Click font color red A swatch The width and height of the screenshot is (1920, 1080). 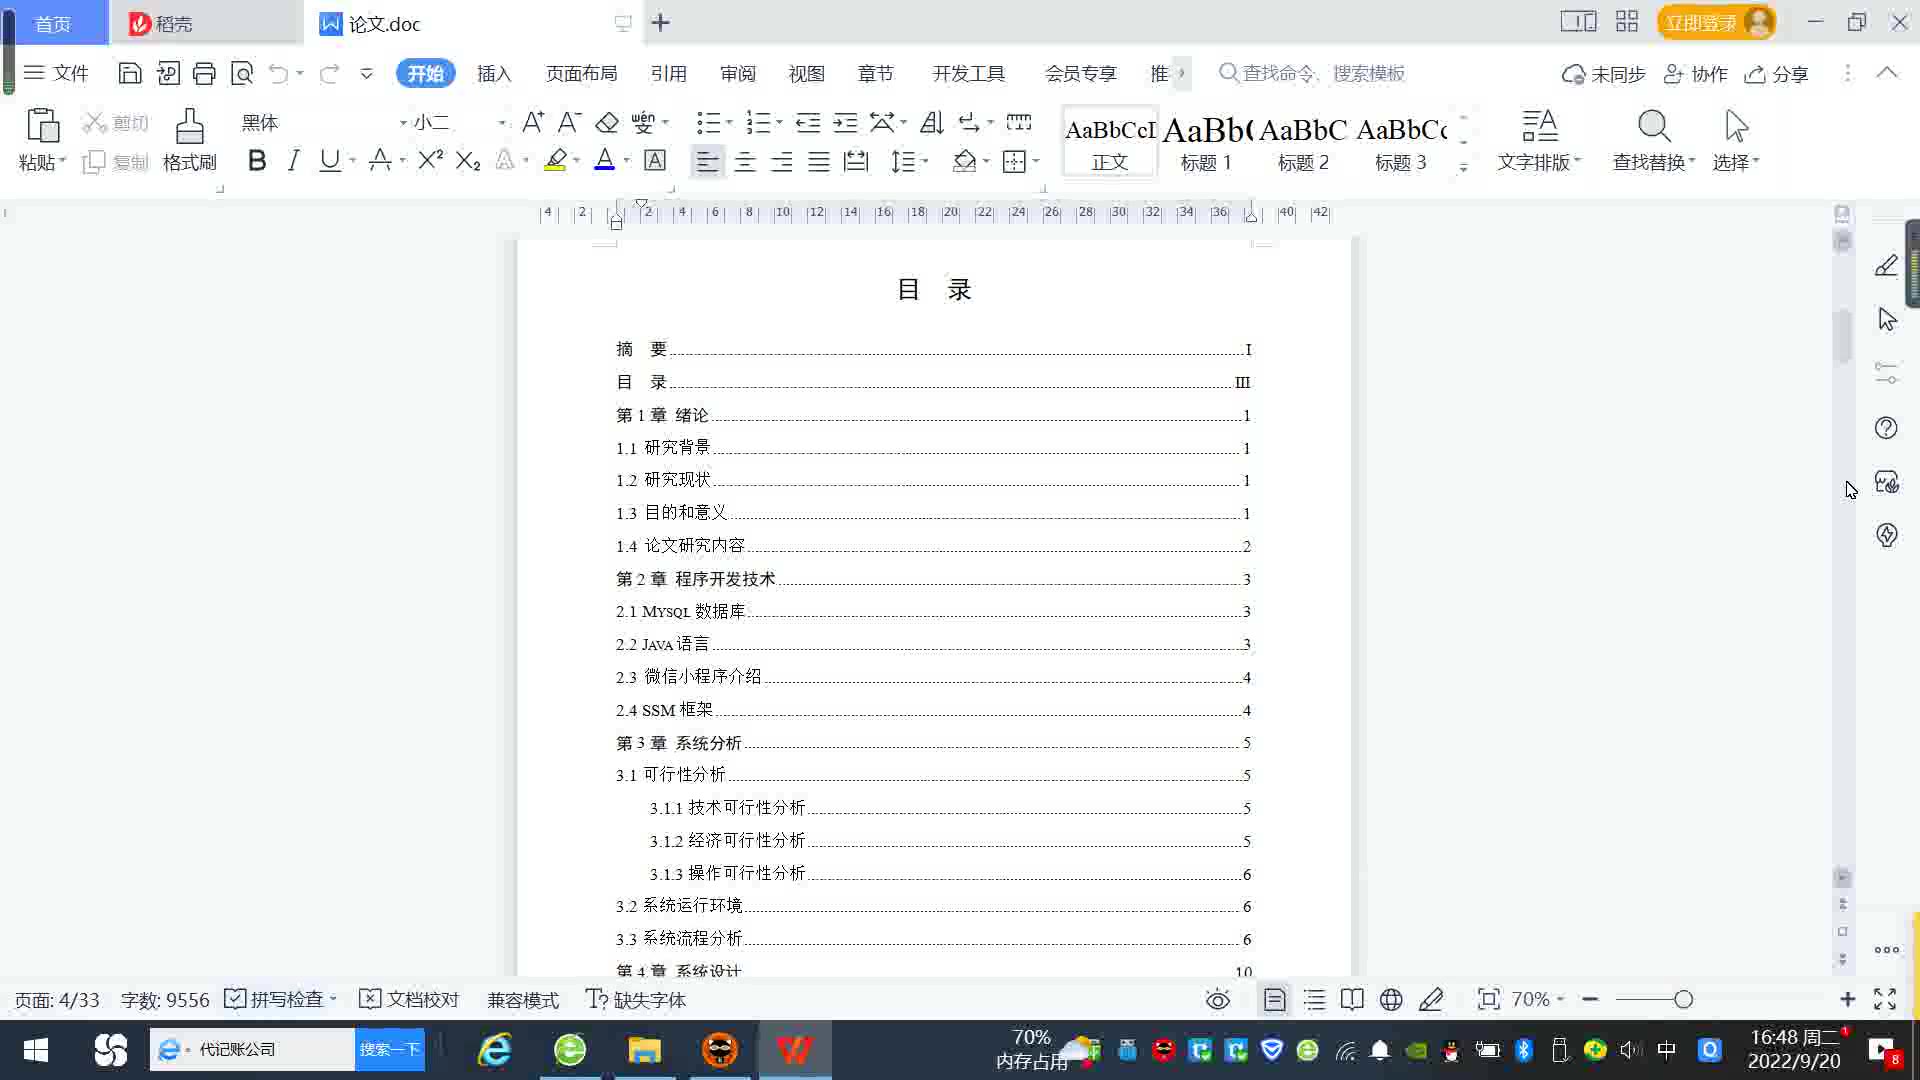(604, 160)
